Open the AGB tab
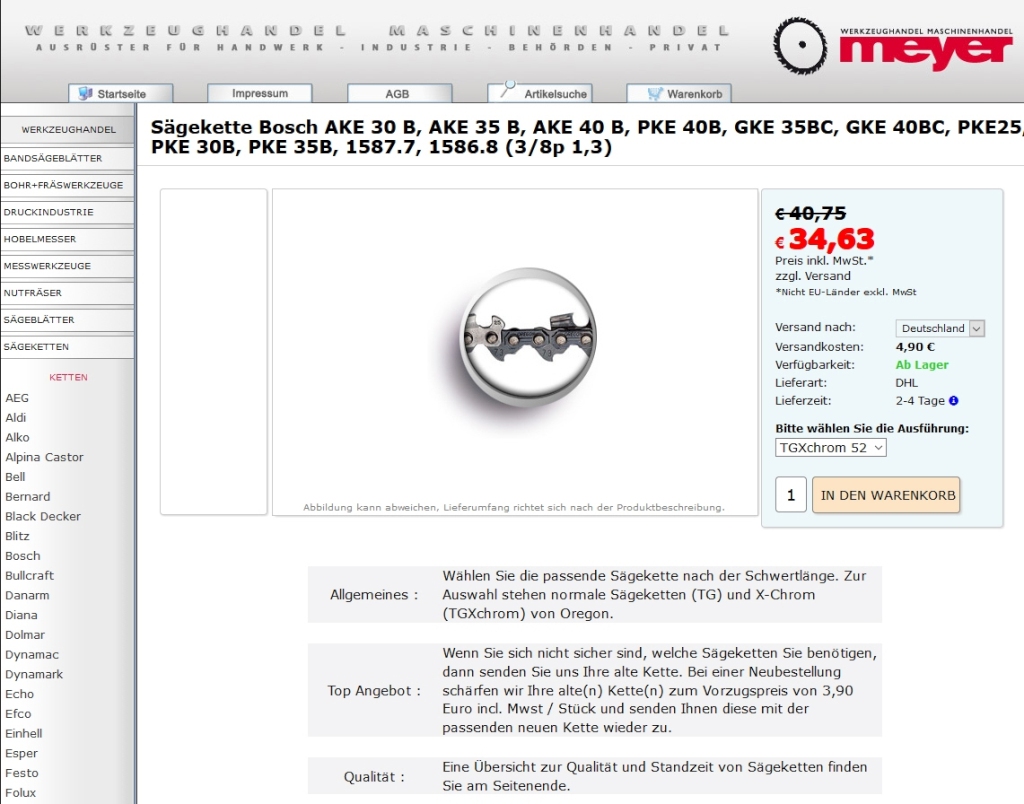The width and height of the screenshot is (1024, 804). coord(400,93)
